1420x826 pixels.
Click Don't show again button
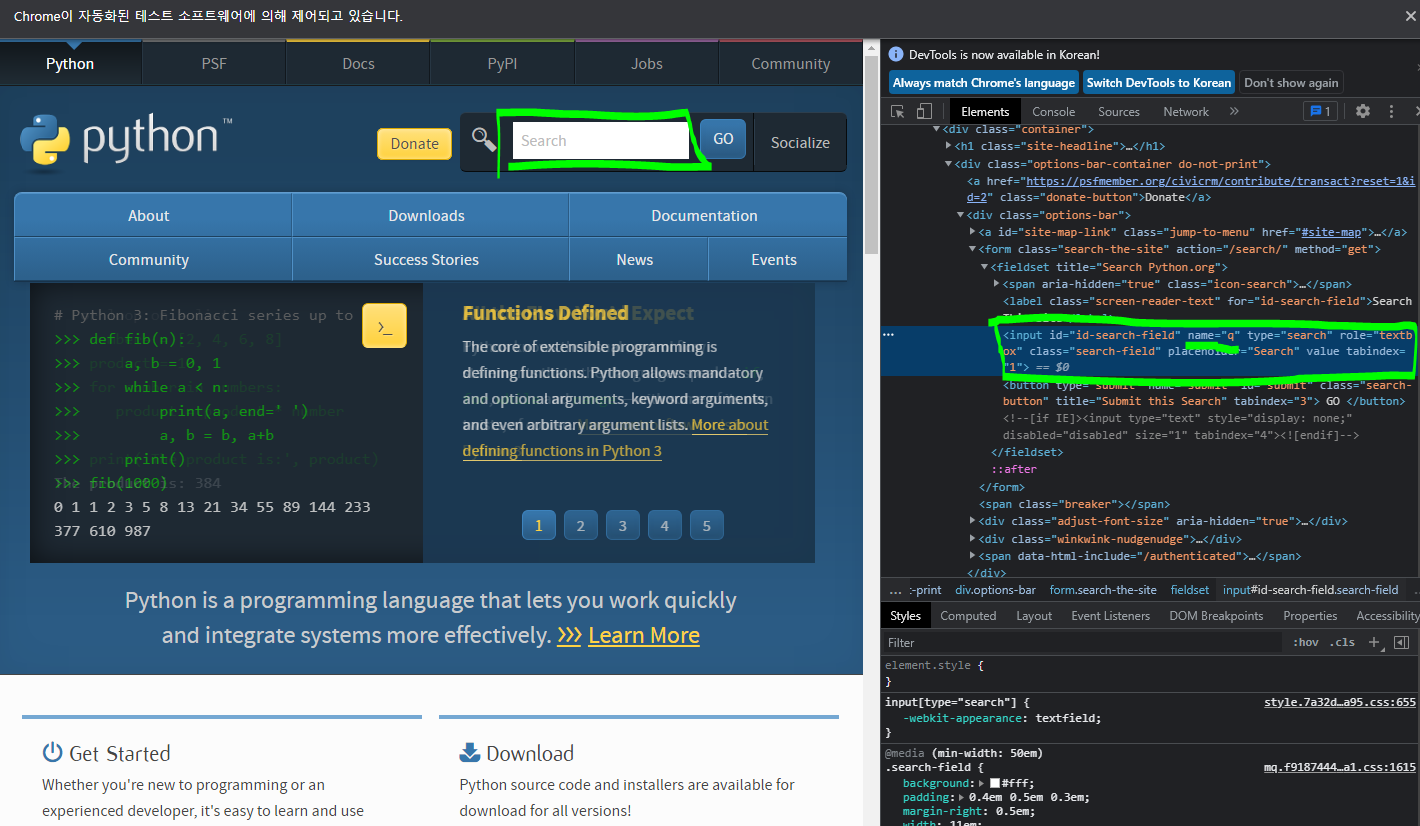click(1291, 83)
